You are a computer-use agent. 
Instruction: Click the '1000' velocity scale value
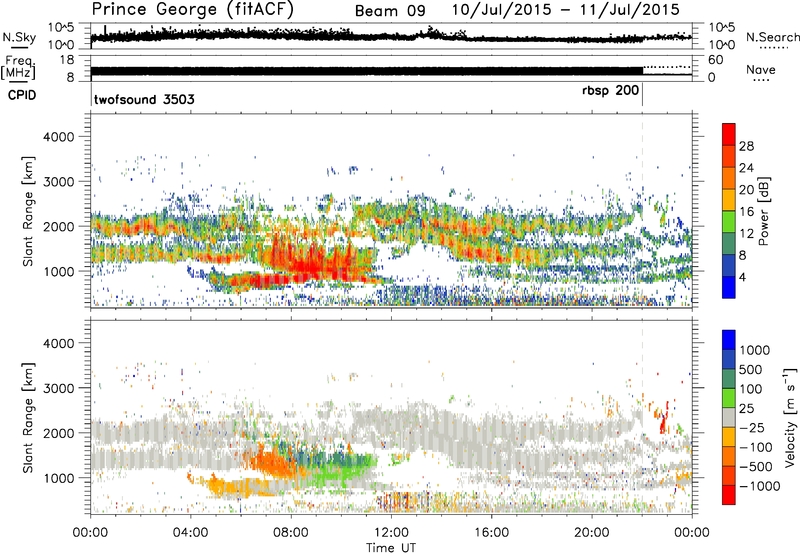[755, 350]
